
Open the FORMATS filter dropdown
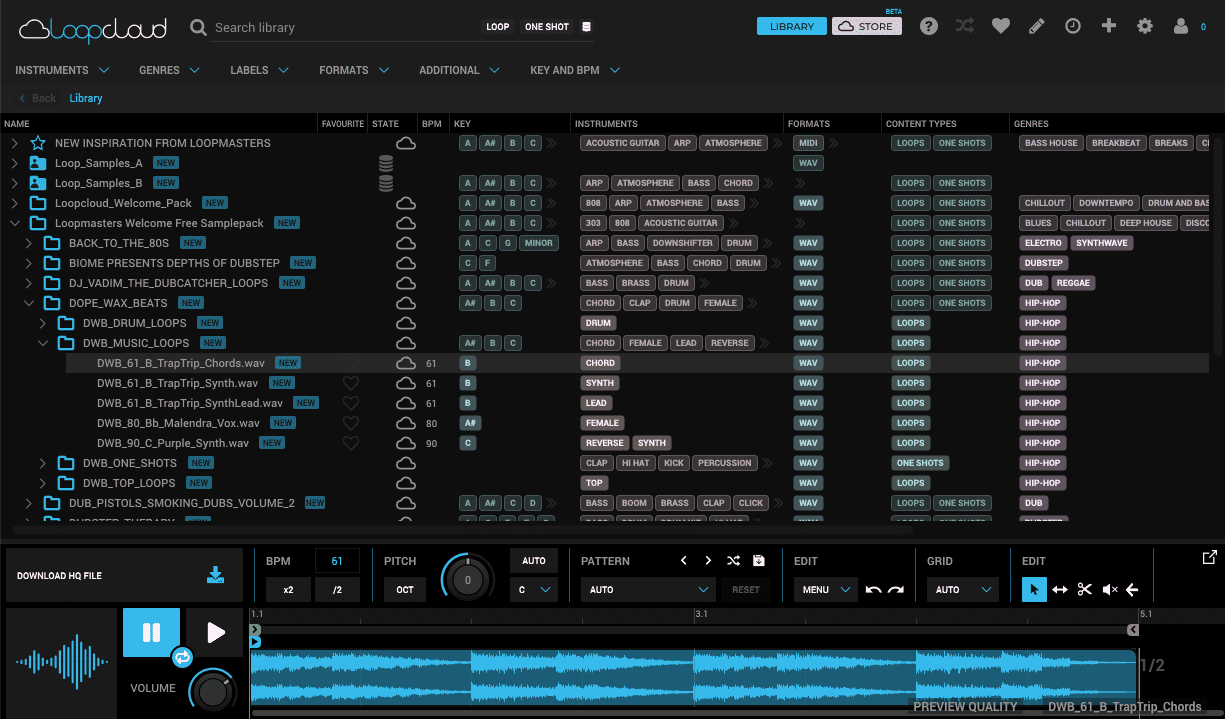click(x=353, y=70)
